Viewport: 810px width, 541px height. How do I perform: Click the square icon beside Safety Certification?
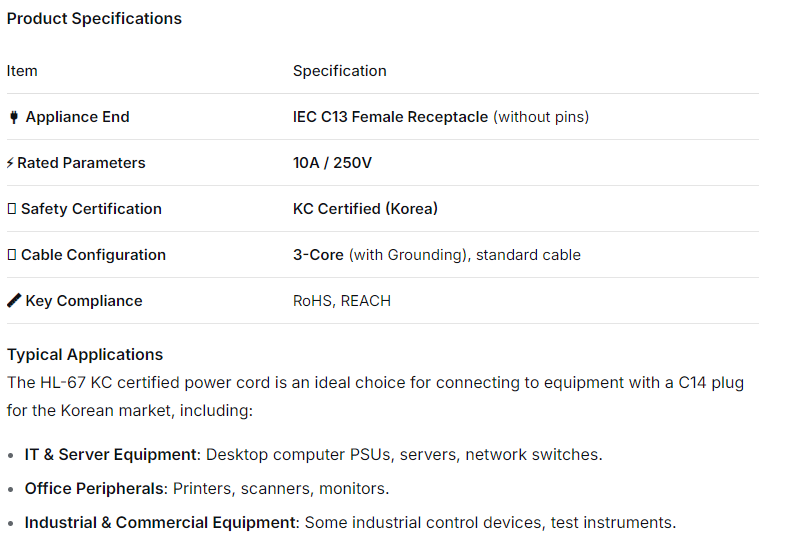pyautogui.click(x=12, y=209)
